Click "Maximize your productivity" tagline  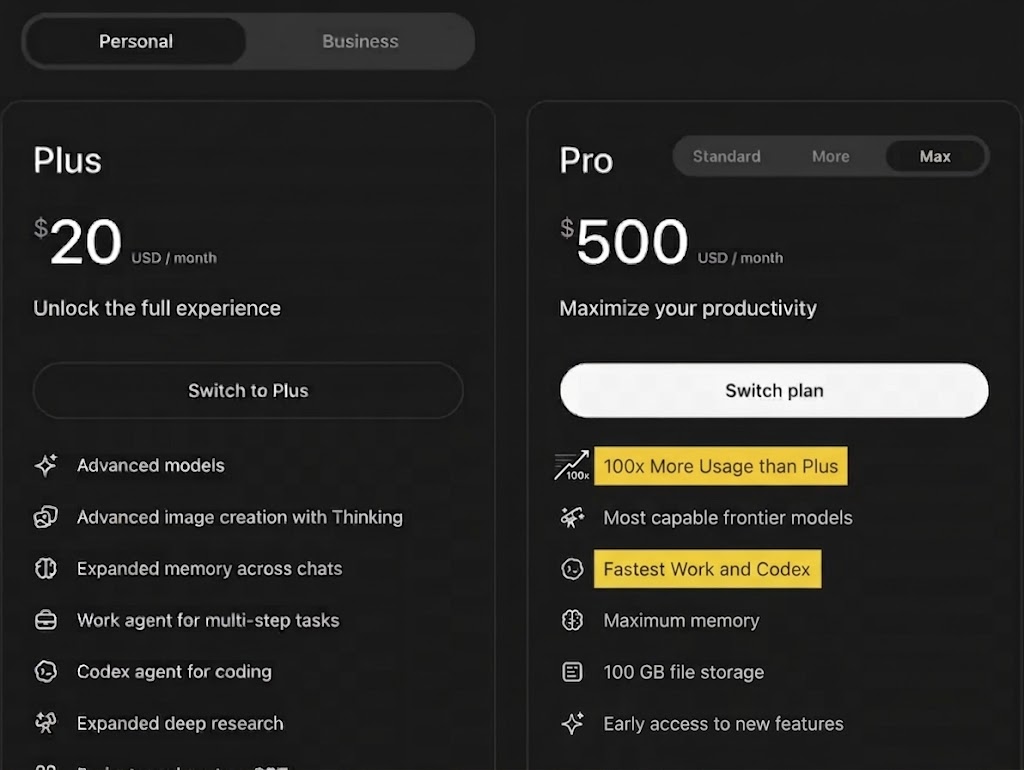[688, 308]
